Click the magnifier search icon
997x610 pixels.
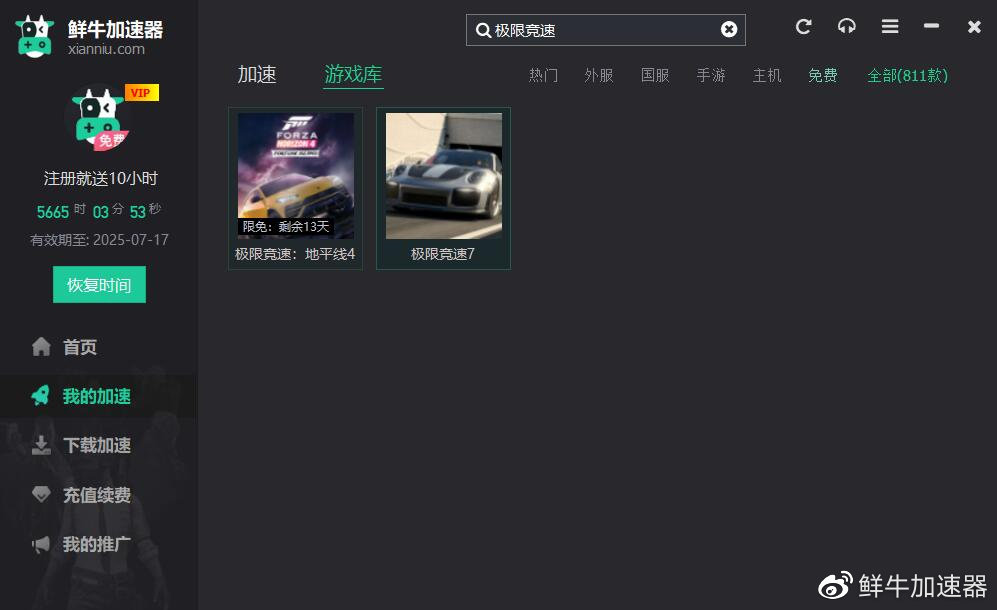click(x=483, y=30)
